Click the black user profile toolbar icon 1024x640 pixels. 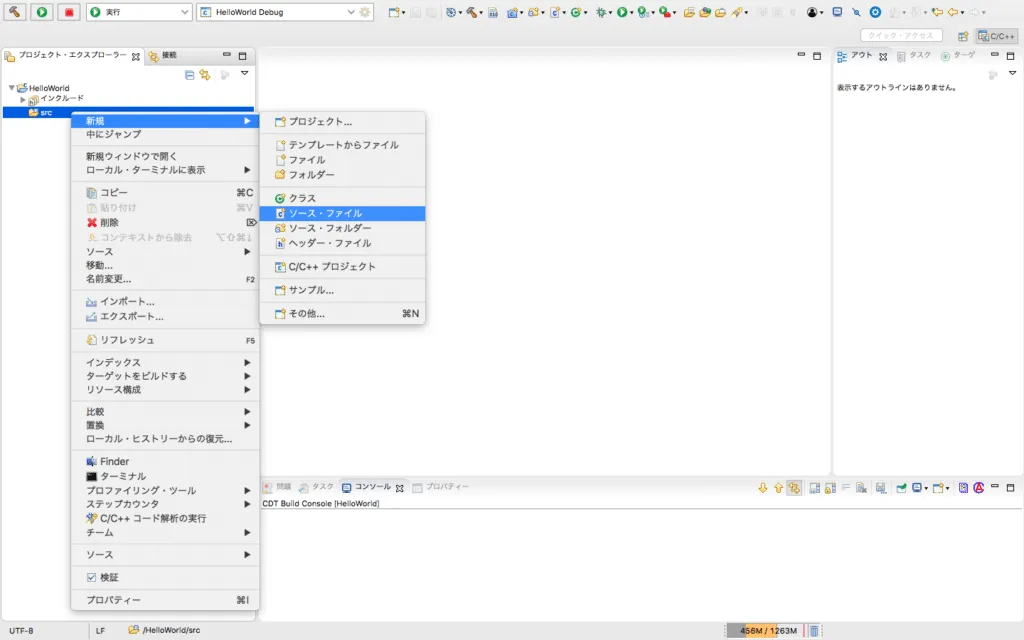click(x=812, y=12)
